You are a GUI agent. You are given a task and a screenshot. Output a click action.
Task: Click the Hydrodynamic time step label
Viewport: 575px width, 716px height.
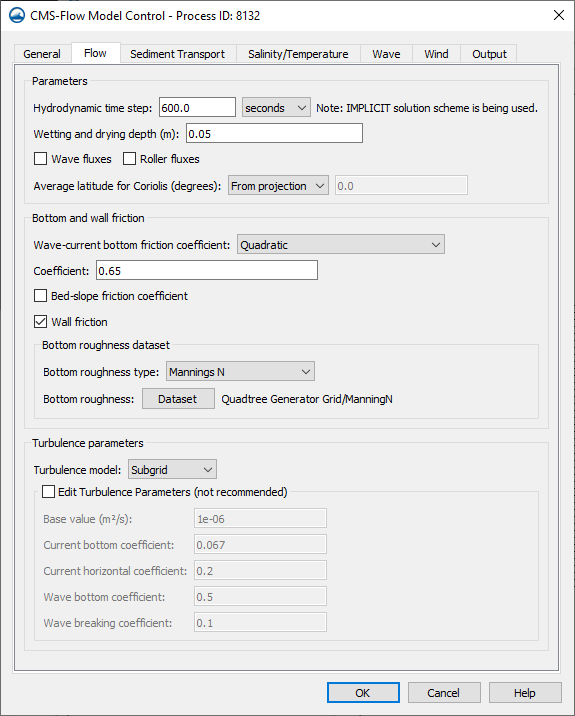[x=93, y=108]
